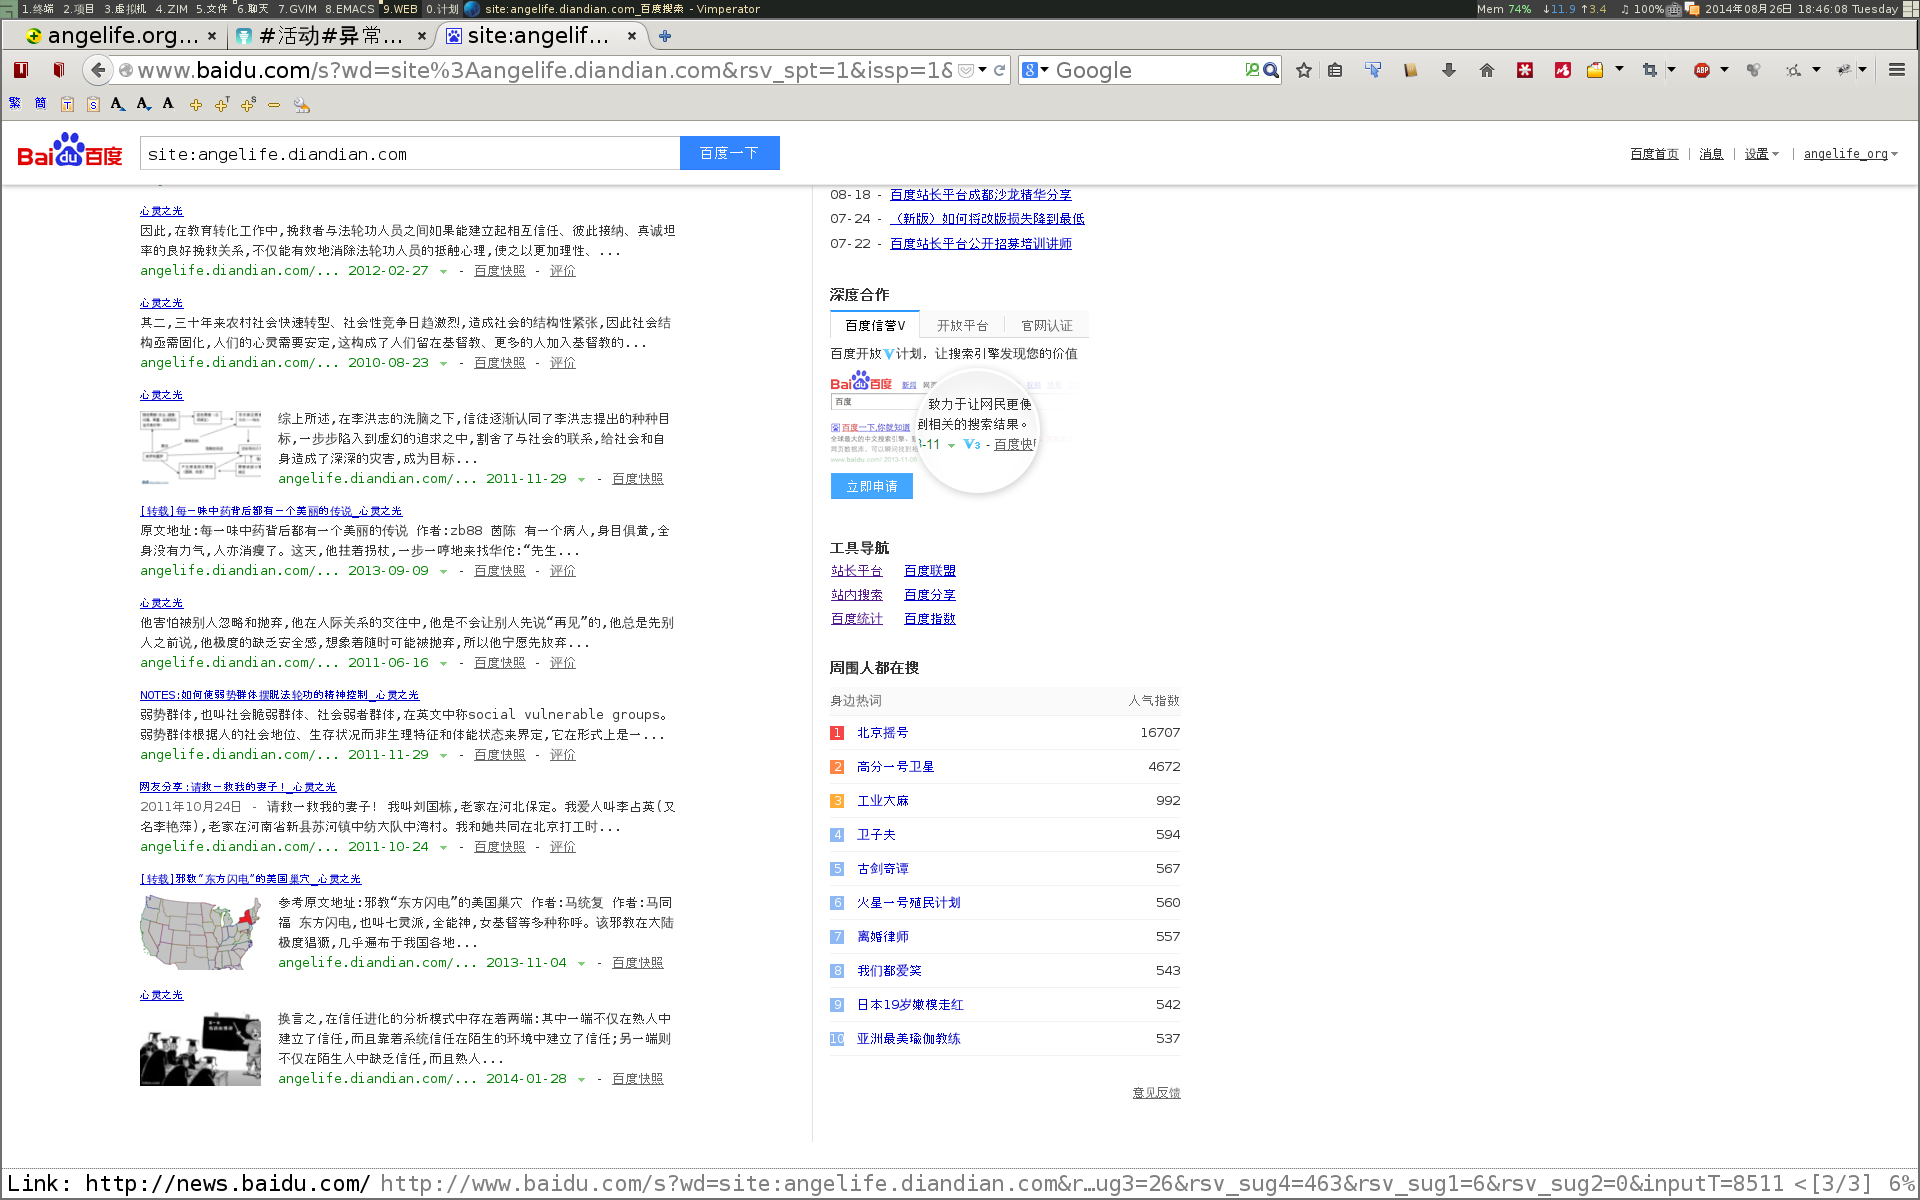Open the hamburger menu icon
The image size is (1920, 1200).
[x=1897, y=70]
